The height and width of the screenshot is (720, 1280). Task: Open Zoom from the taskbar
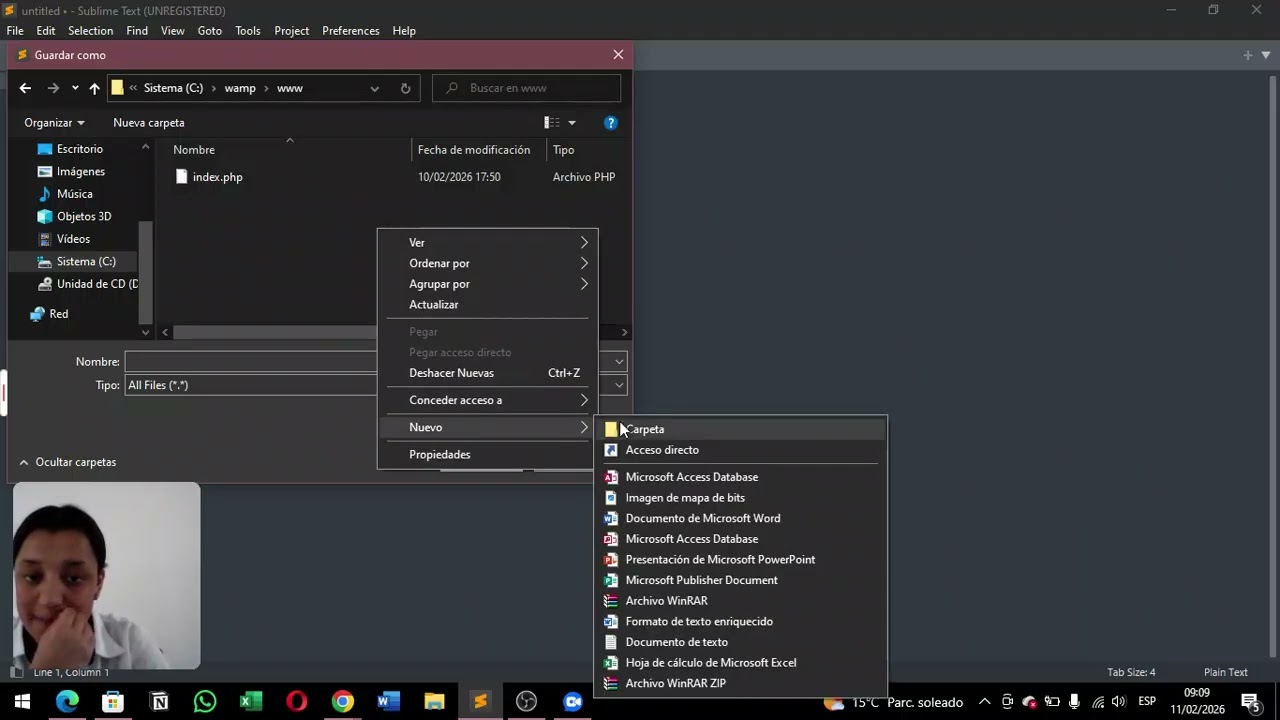(573, 702)
